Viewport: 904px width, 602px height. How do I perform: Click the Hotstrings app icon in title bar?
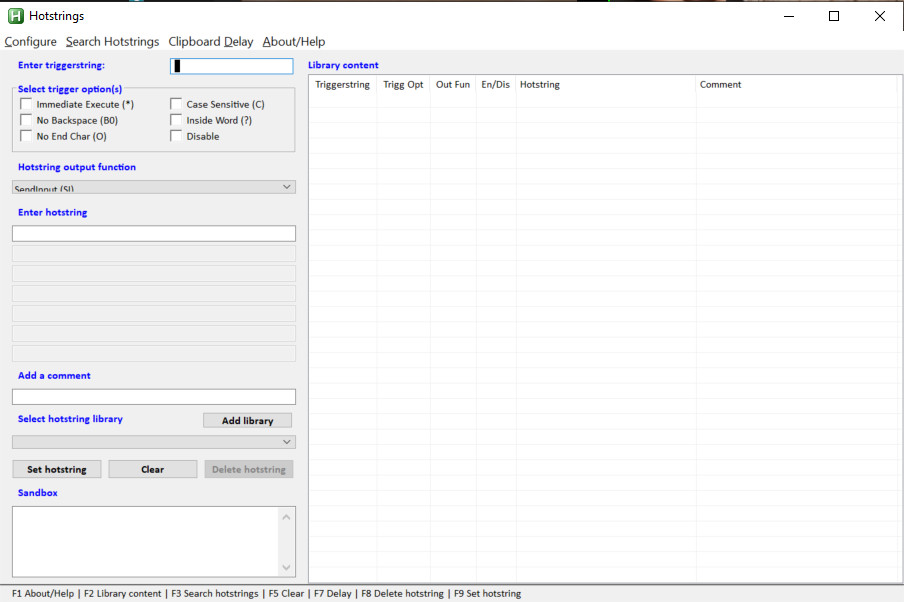pos(16,16)
